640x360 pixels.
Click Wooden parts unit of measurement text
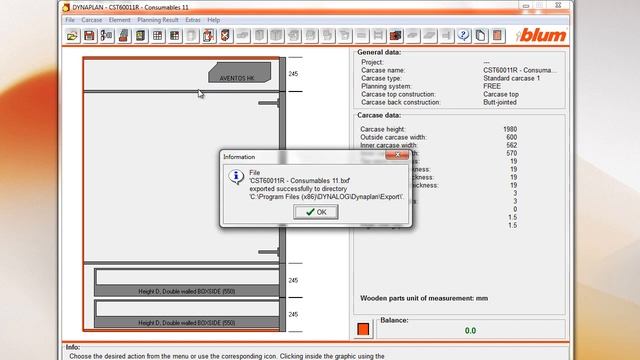[x=424, y=298]
